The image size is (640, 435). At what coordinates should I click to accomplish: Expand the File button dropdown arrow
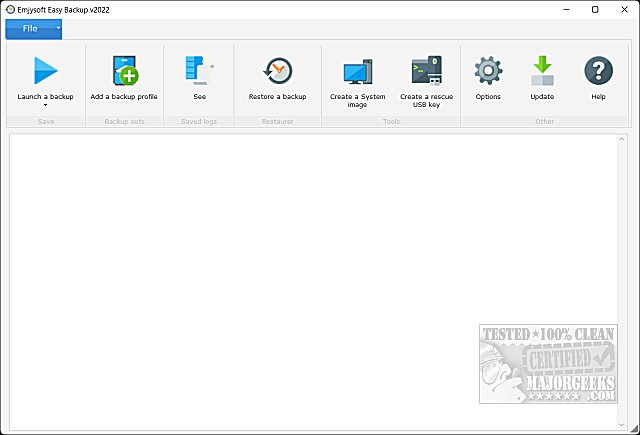(x=58, y=28)
